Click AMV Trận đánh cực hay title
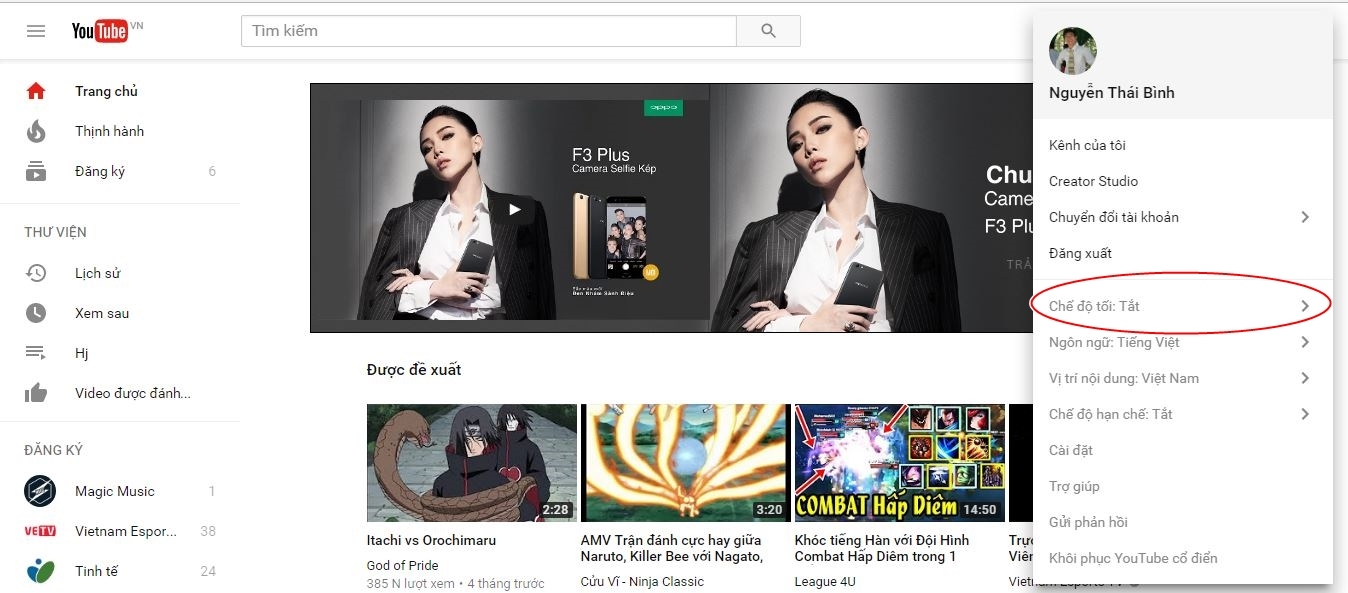 coord(672,548)
